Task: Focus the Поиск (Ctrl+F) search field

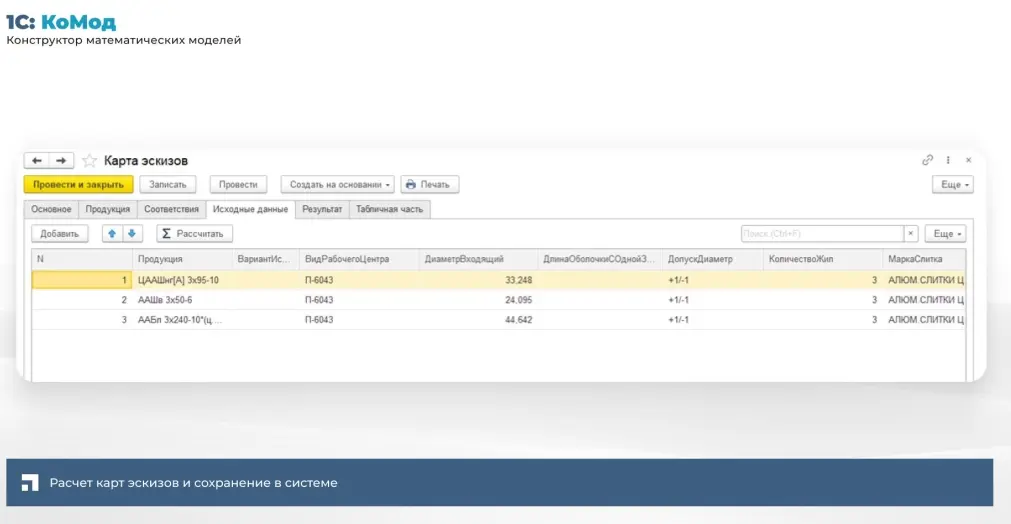Action: (x=820, y=233)
